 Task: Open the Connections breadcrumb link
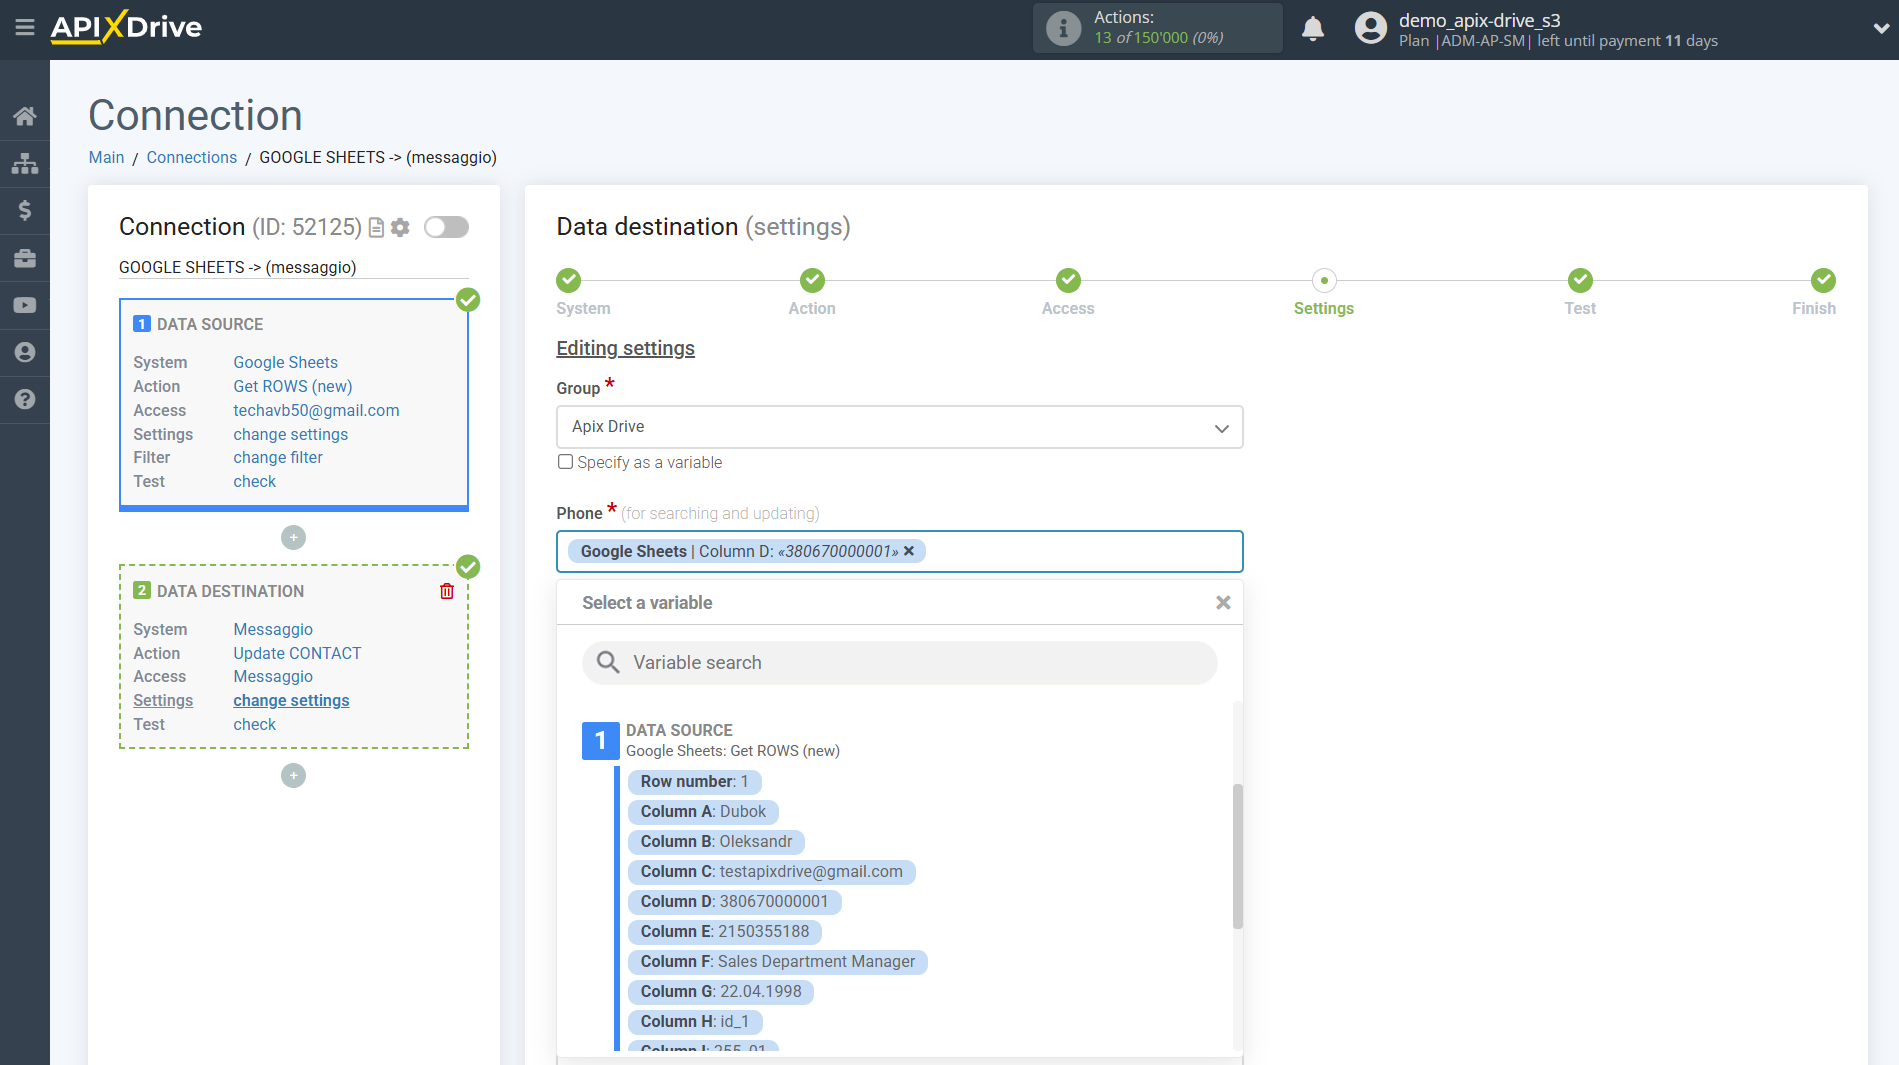pyautogui.click(x=192, y=157)
